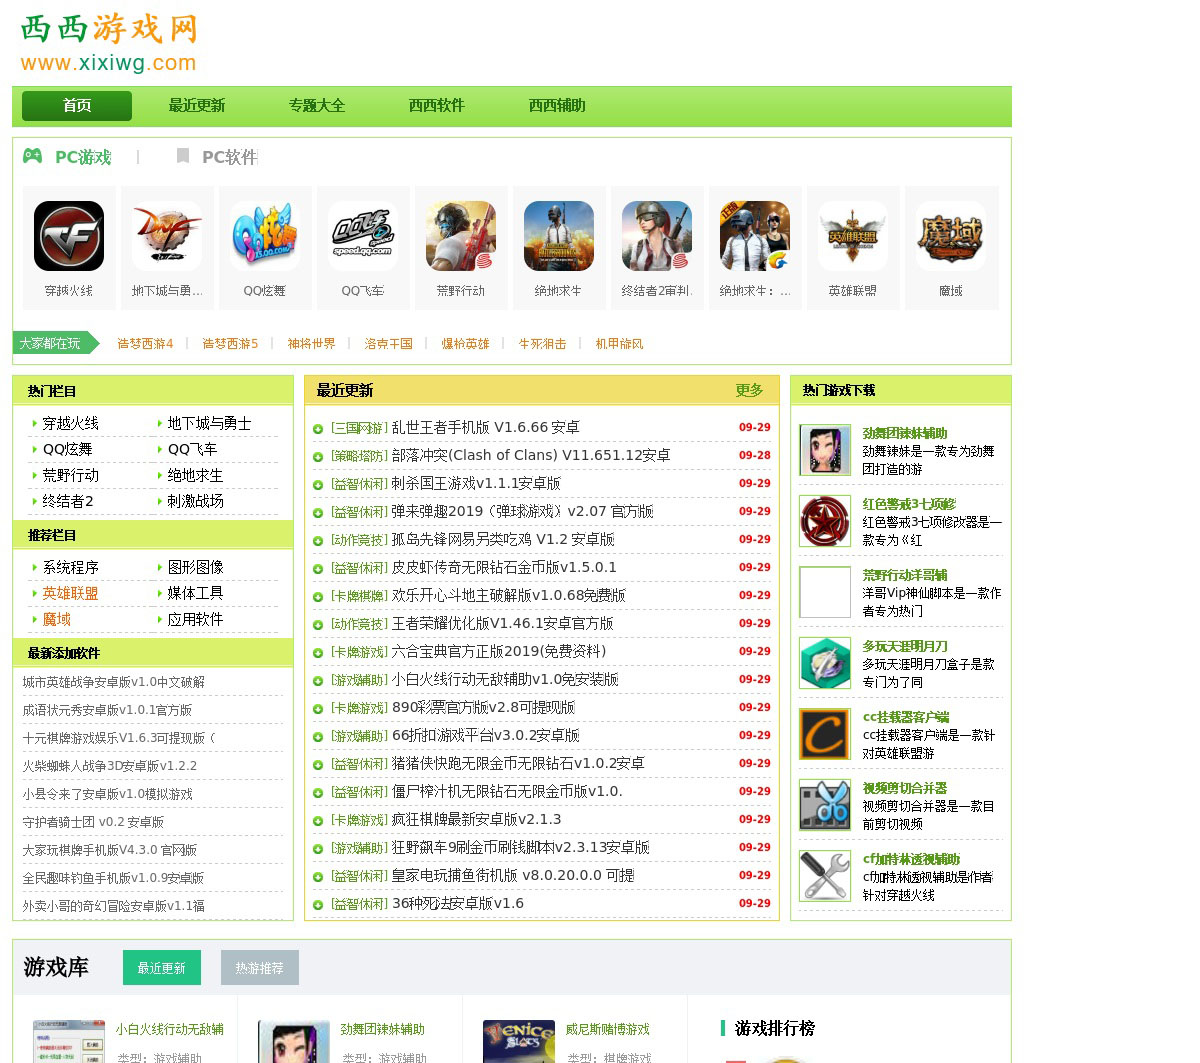The height and width of the screenshot is (1063, 1200).
Task: Open 造梦西游5 trending link
Action: point(230,343)
